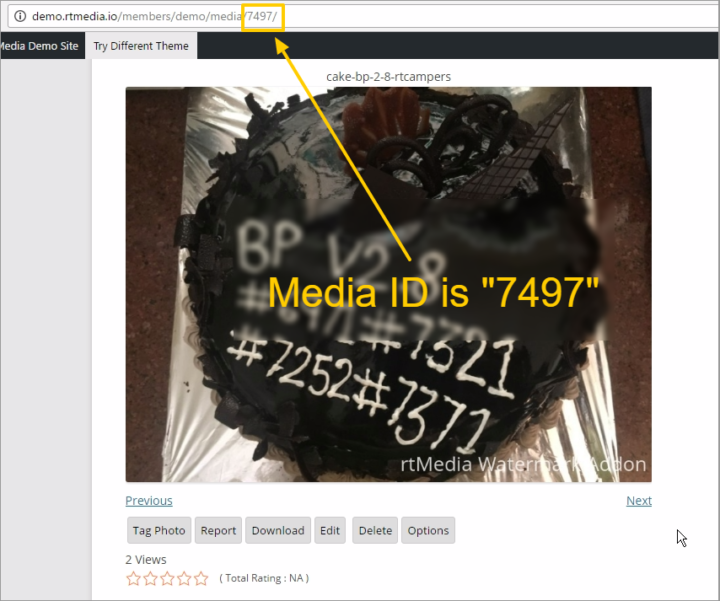Viewport: 720px width, 601px height.
Task: Go to the Previous media item
Action: tap(148, 501)
